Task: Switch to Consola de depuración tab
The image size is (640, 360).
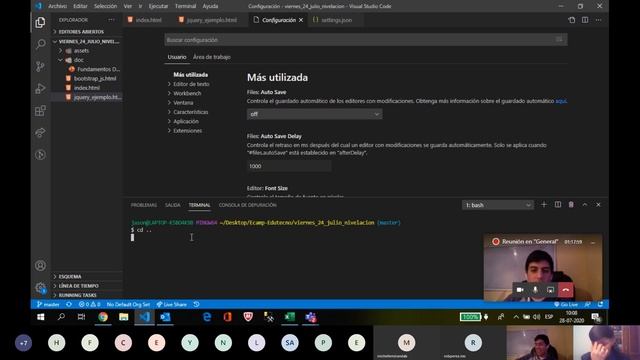Action: coord(247,205)
